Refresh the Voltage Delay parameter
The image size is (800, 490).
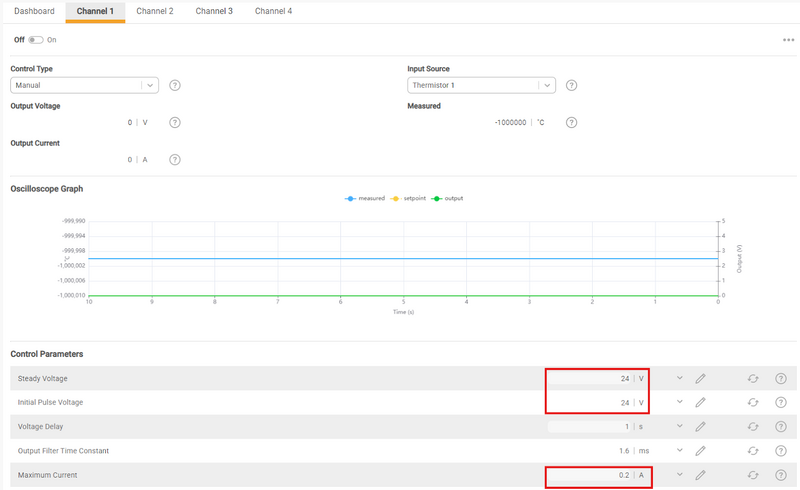[x=753, y=426]
